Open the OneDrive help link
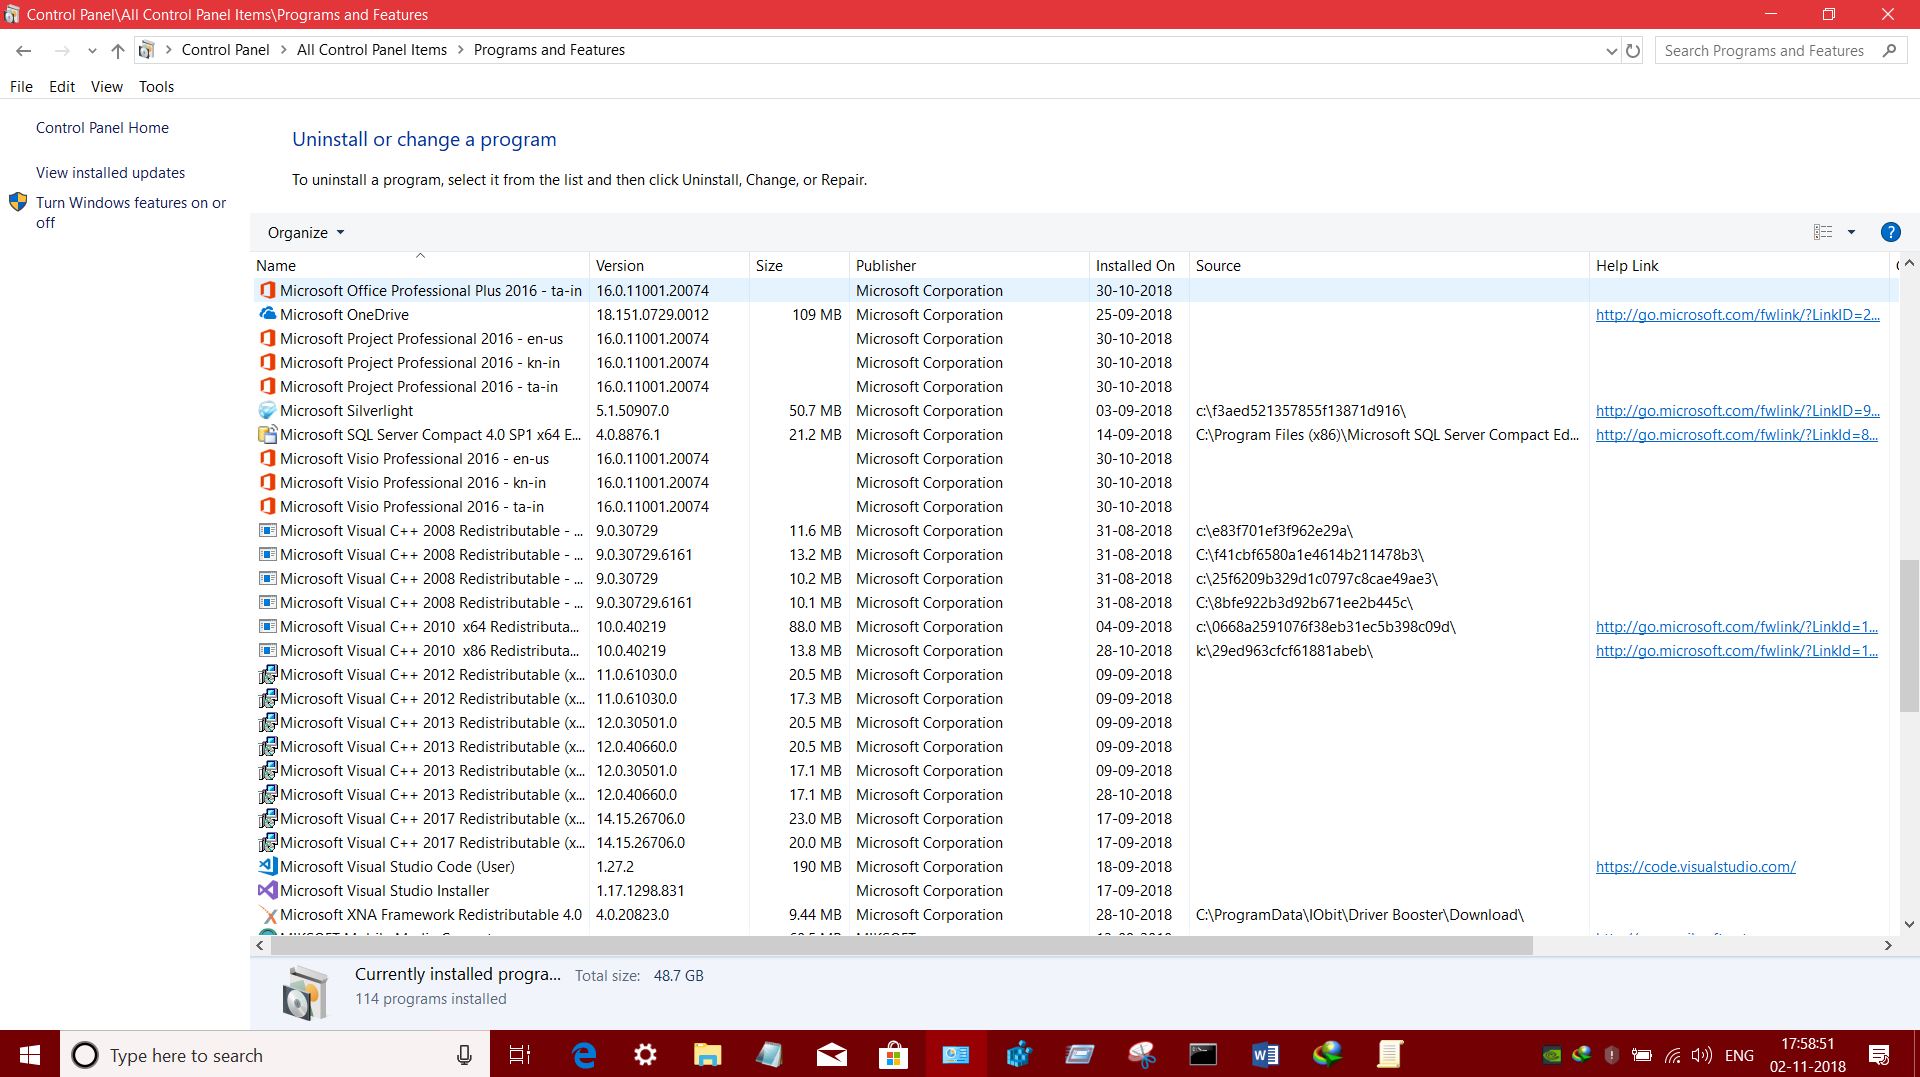The image size is (1920, 1077). (1737, 314)
